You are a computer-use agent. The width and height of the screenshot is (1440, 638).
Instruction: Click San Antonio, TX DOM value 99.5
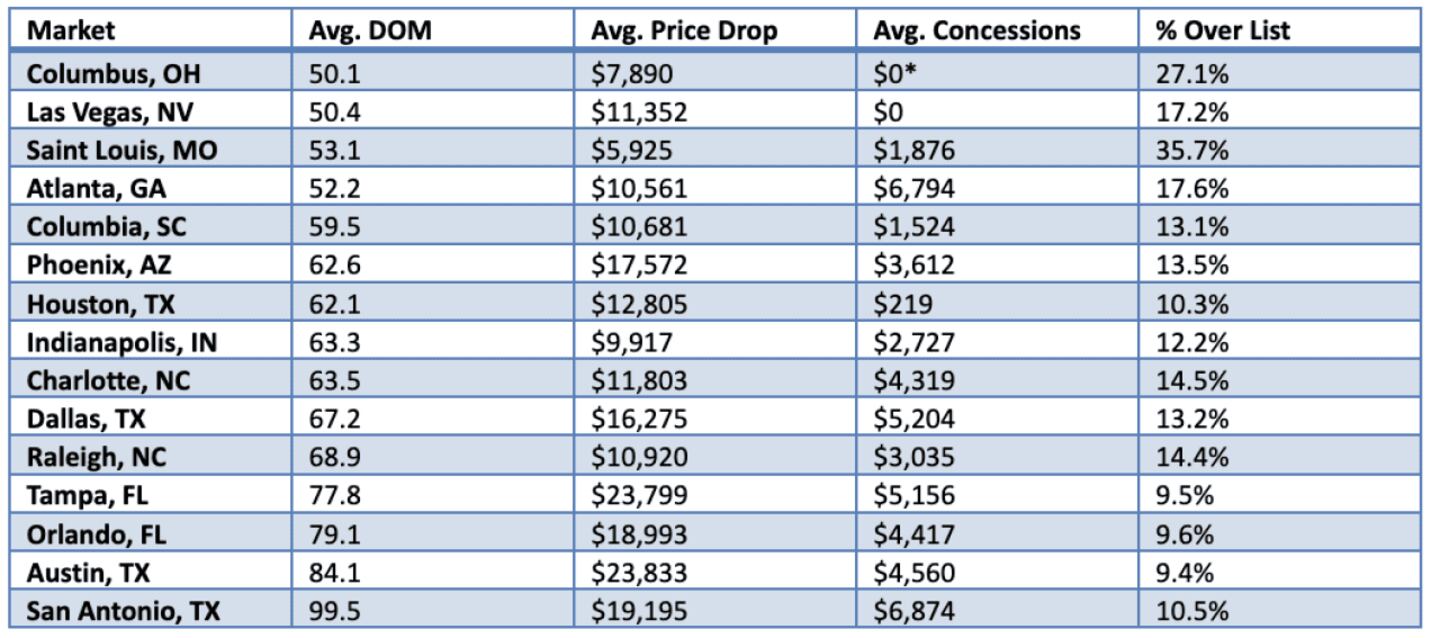(334, 610)
